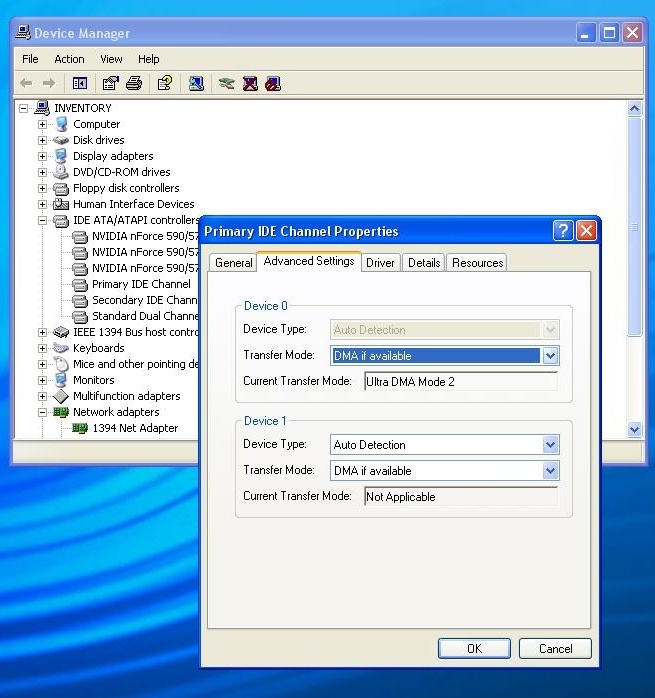Click the Scan for hardware changes icon

pyautogui.click(x=196, y=83)
